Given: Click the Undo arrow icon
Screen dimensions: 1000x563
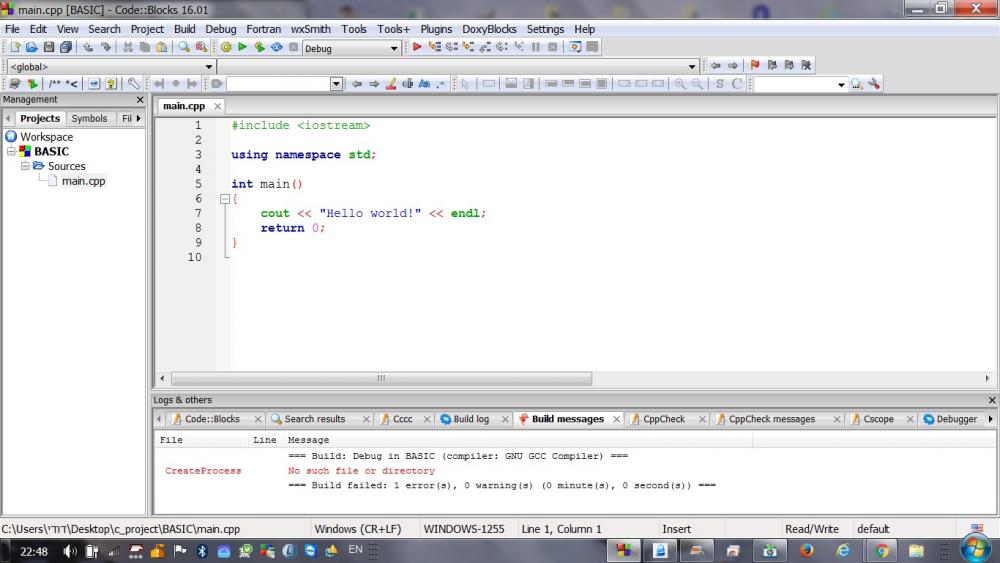Looking at the screenshot, I should pos(88,47).
